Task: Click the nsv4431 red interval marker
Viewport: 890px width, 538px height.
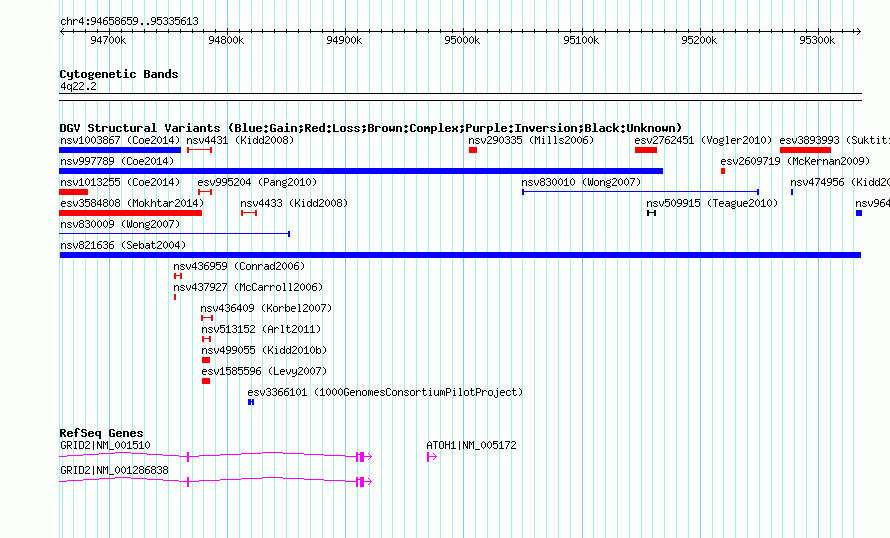Action: [x=199, y=150]
